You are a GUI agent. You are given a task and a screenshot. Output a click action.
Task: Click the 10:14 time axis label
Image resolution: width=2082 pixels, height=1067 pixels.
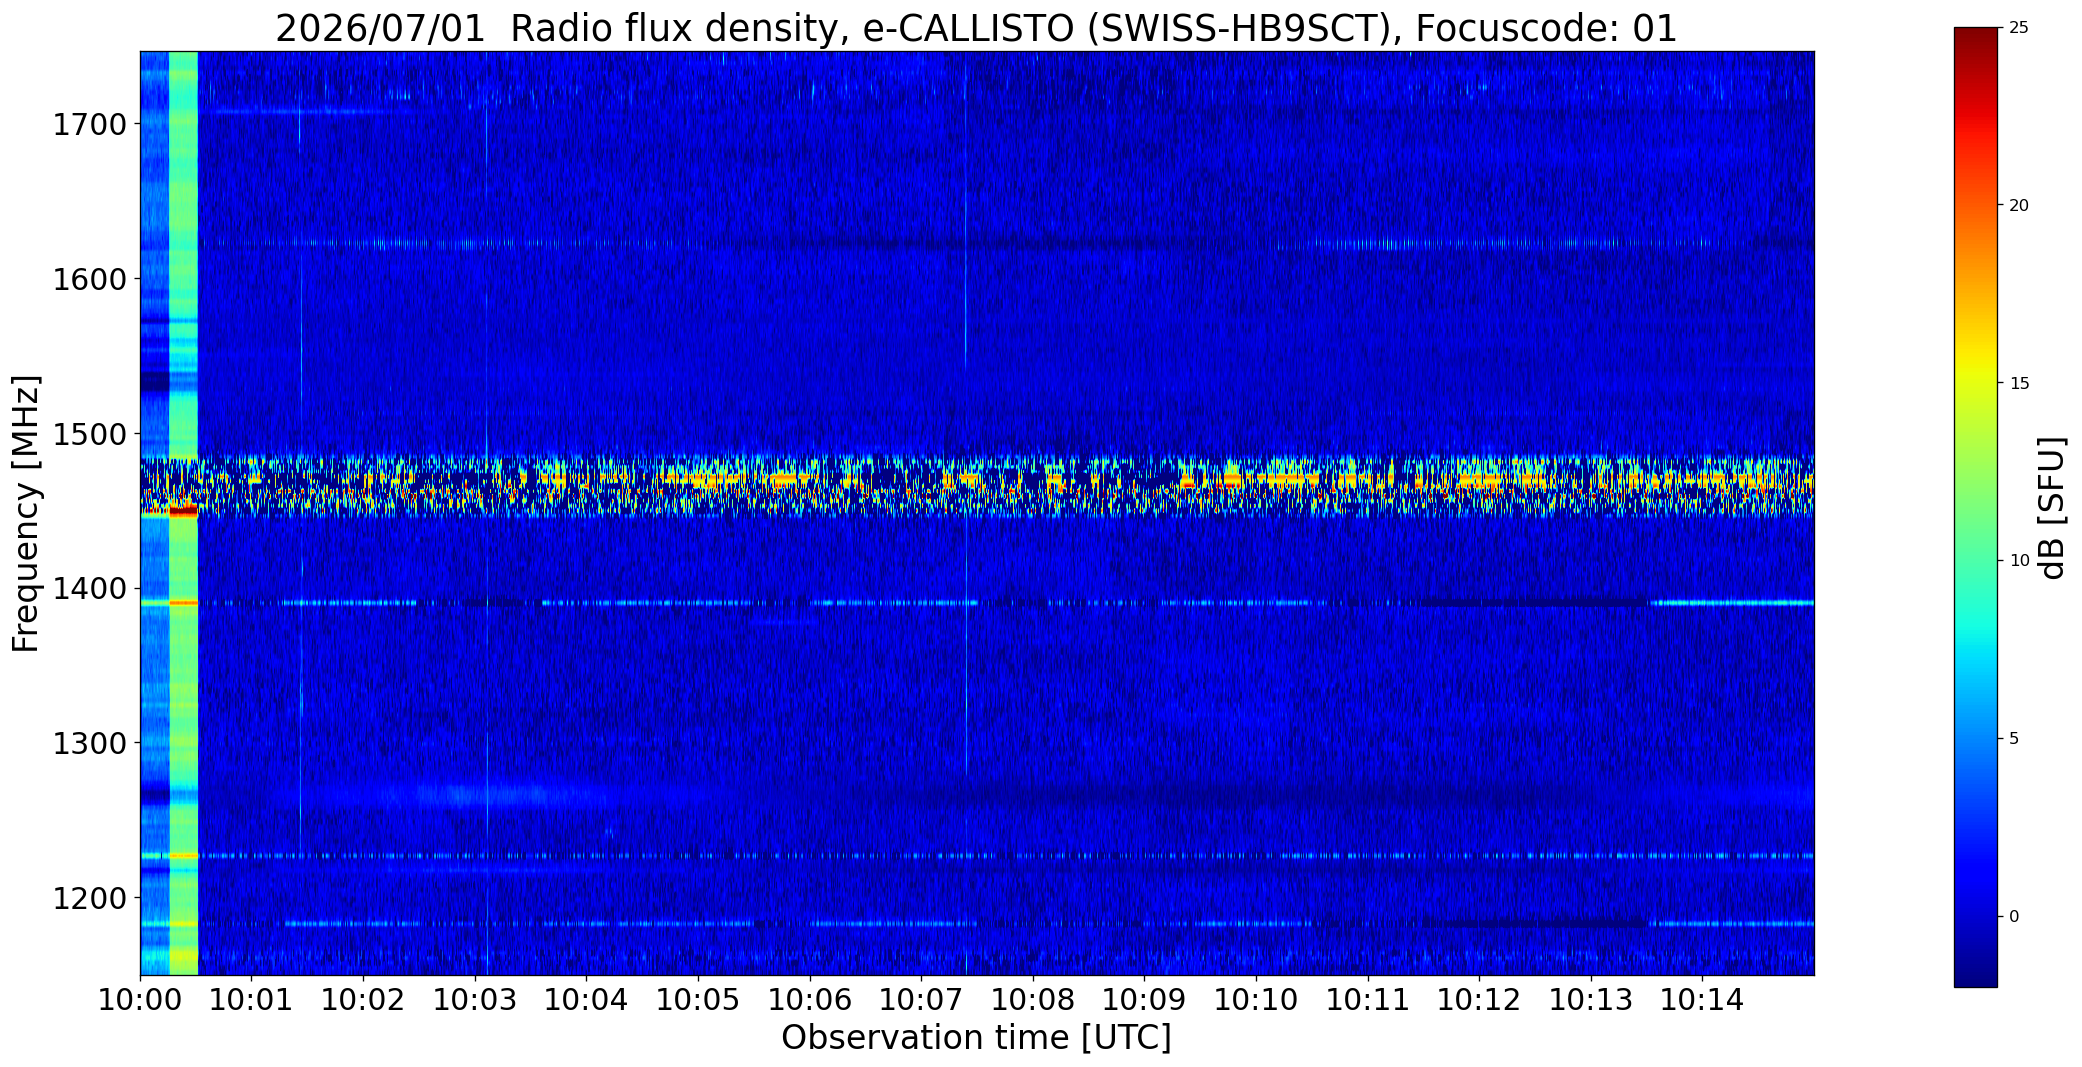[x=1702, y=999]
